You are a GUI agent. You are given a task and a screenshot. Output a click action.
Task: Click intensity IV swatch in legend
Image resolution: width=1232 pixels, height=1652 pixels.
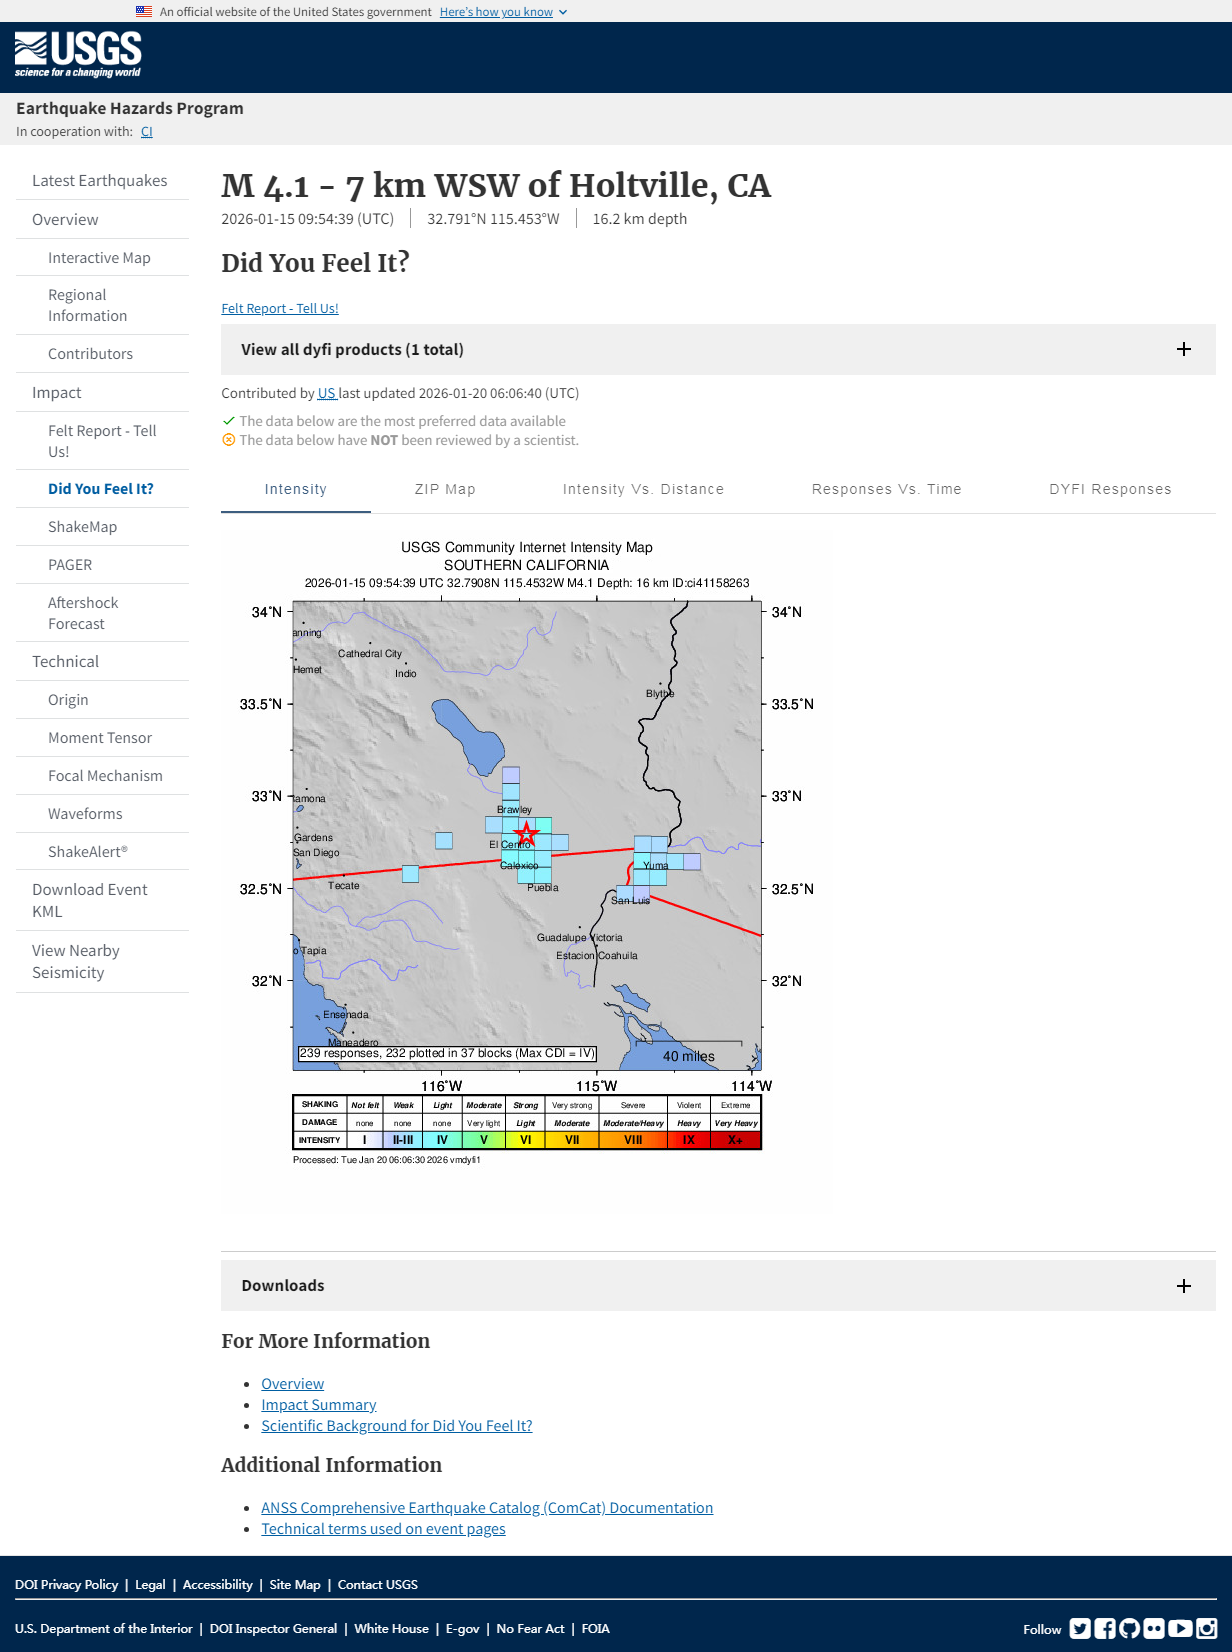(x=442, y=1140)
